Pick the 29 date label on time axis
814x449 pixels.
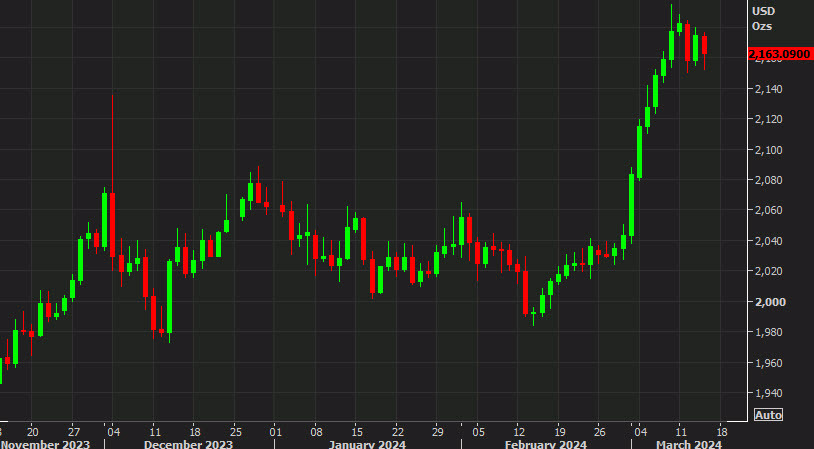point(438,432)
